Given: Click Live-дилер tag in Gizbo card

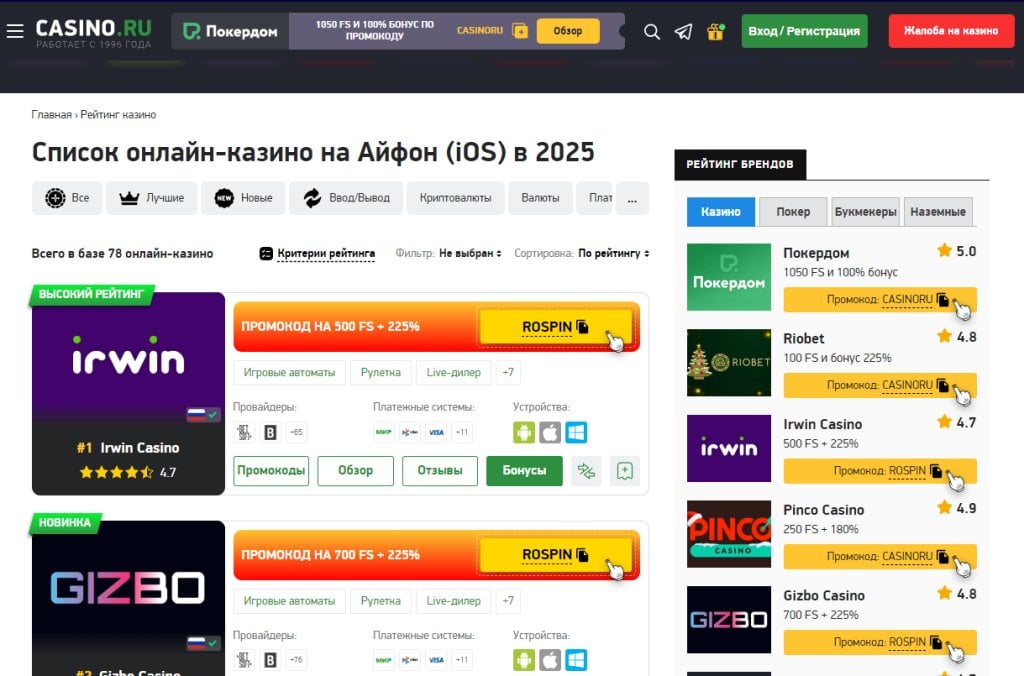Looking at the screenshot, I should [453, 601].
